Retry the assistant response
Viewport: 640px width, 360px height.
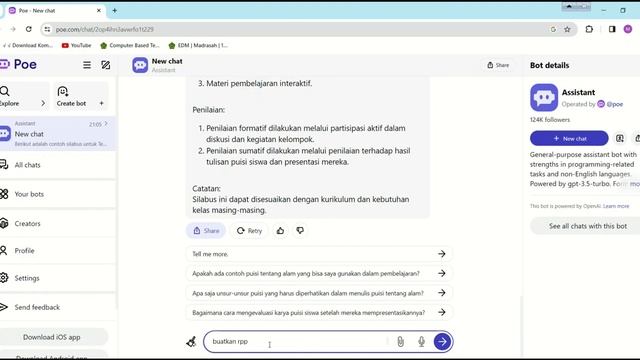pyautogui.click(x=249, y=231)
